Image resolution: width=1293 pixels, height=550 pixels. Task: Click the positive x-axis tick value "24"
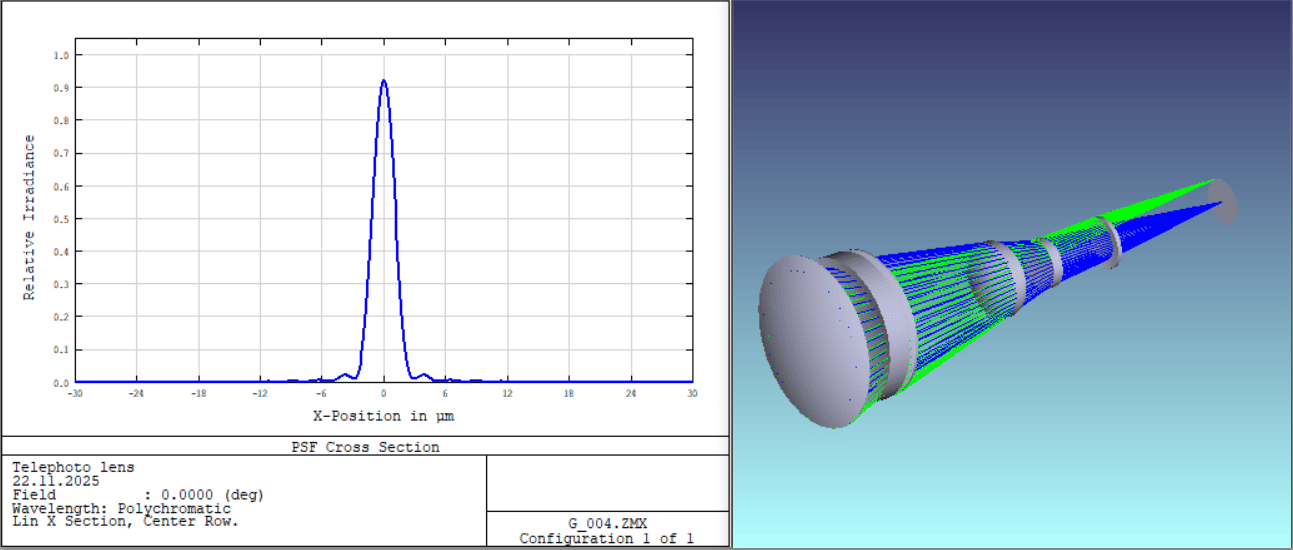click(631, 393)
